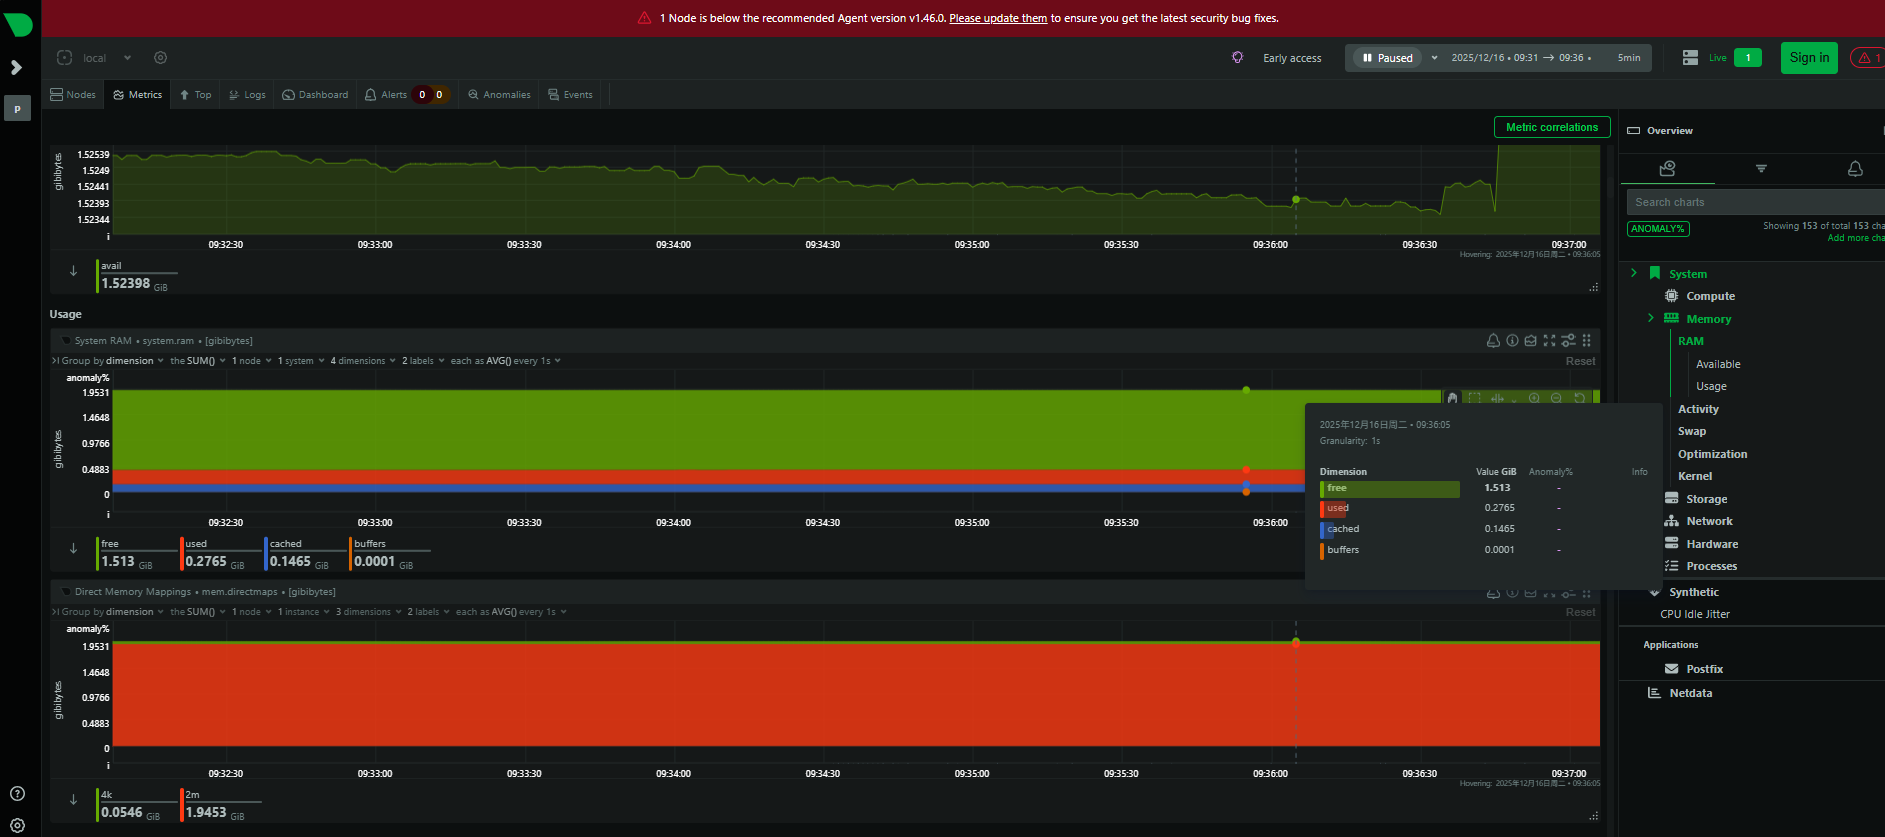
Task: Open the filter tab icon in right panel
Action: (x=1761, y=169)
